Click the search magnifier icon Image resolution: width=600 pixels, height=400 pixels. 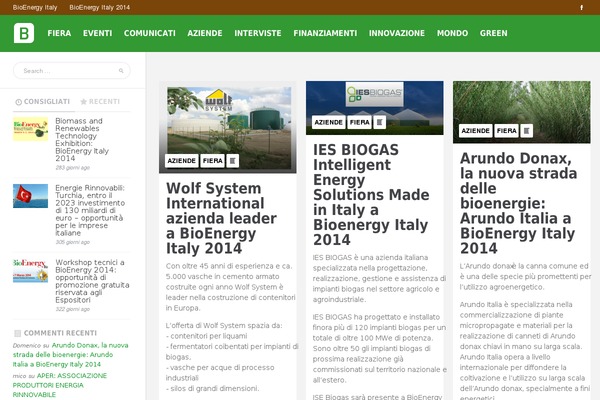pos(121,71)
